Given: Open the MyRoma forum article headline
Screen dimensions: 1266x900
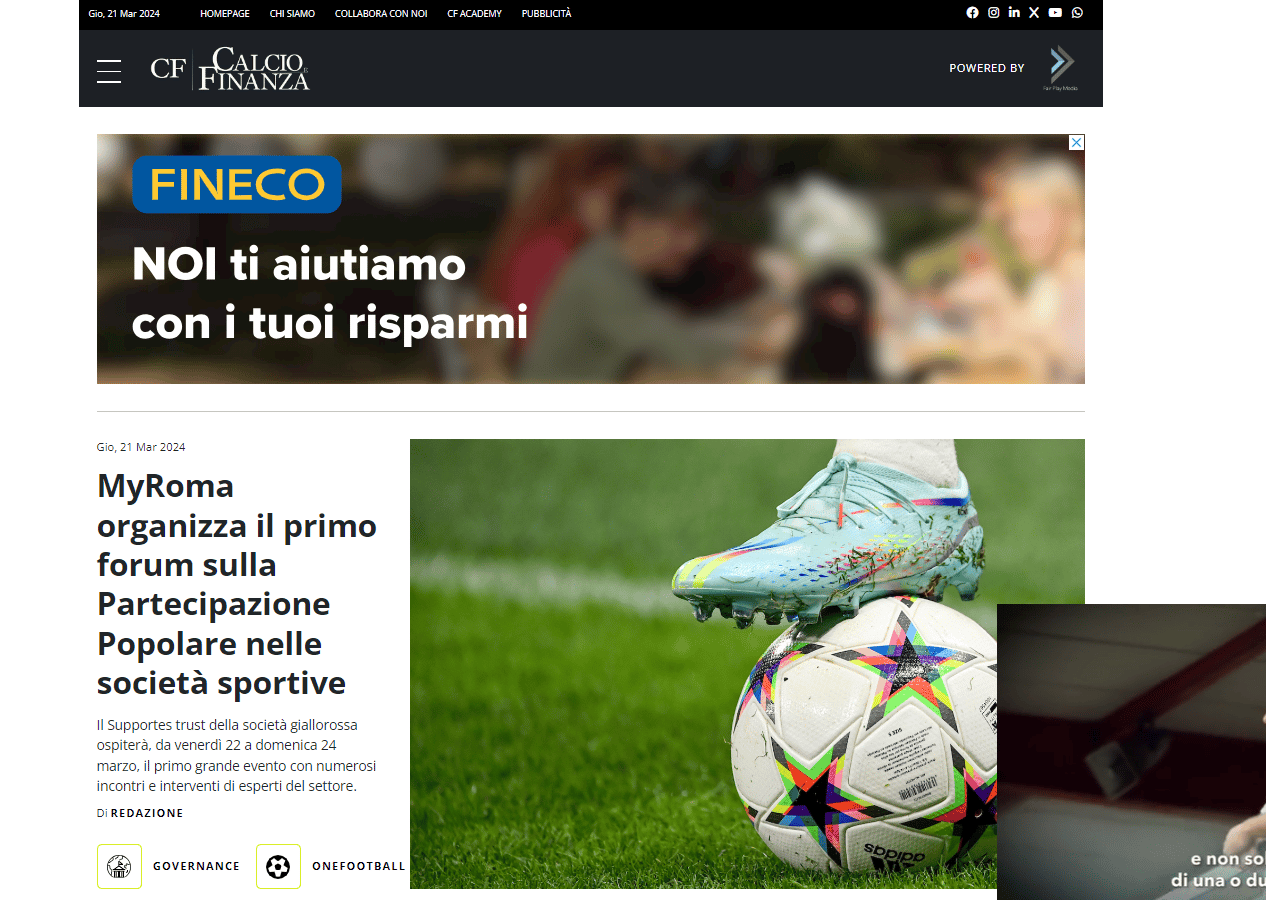Looking at the screenshot, I should click(237, 584).
